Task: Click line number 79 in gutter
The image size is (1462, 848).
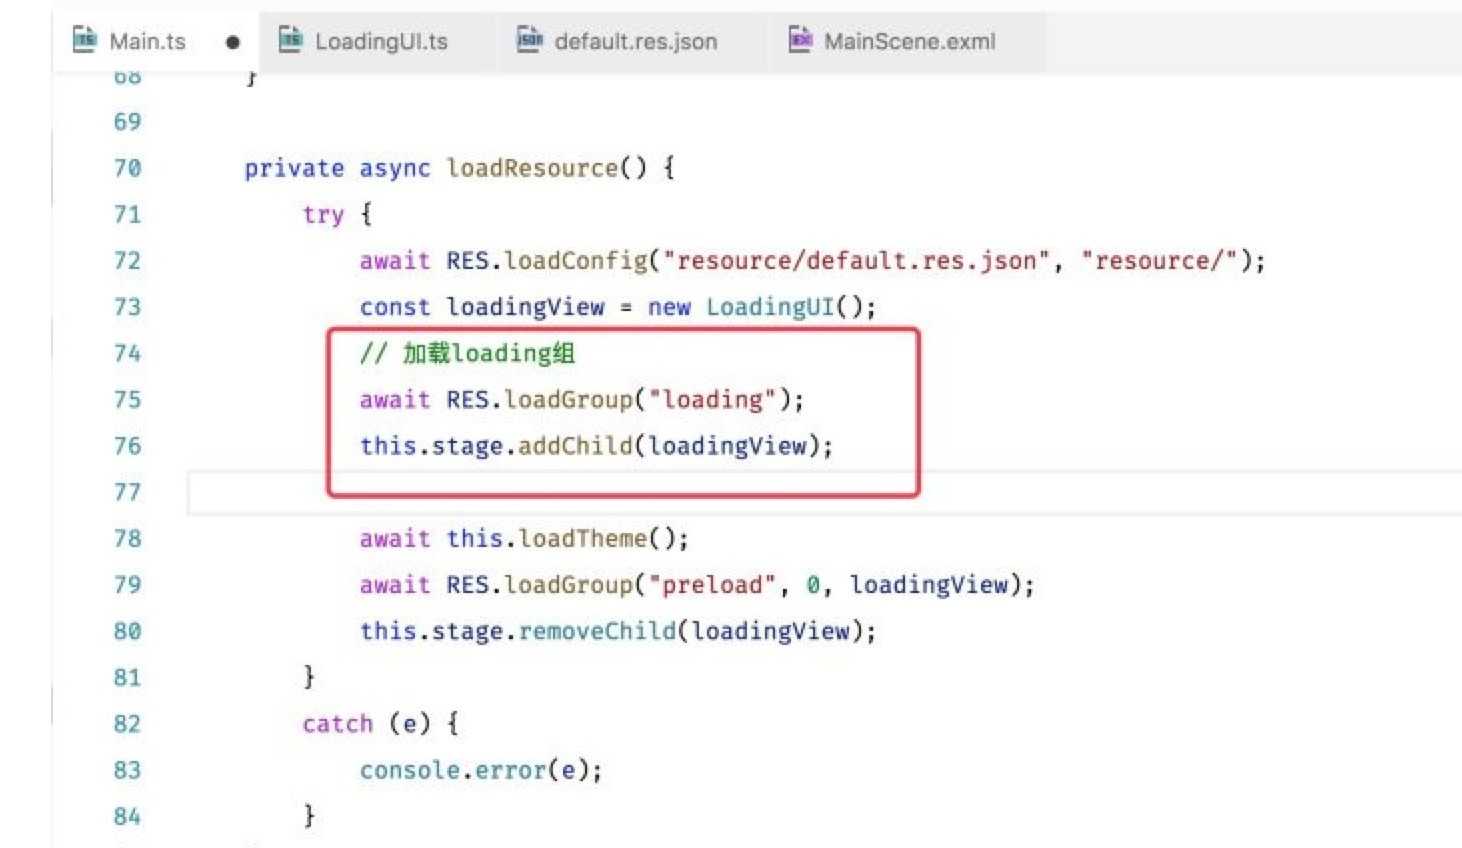Action: click(127, 585)
